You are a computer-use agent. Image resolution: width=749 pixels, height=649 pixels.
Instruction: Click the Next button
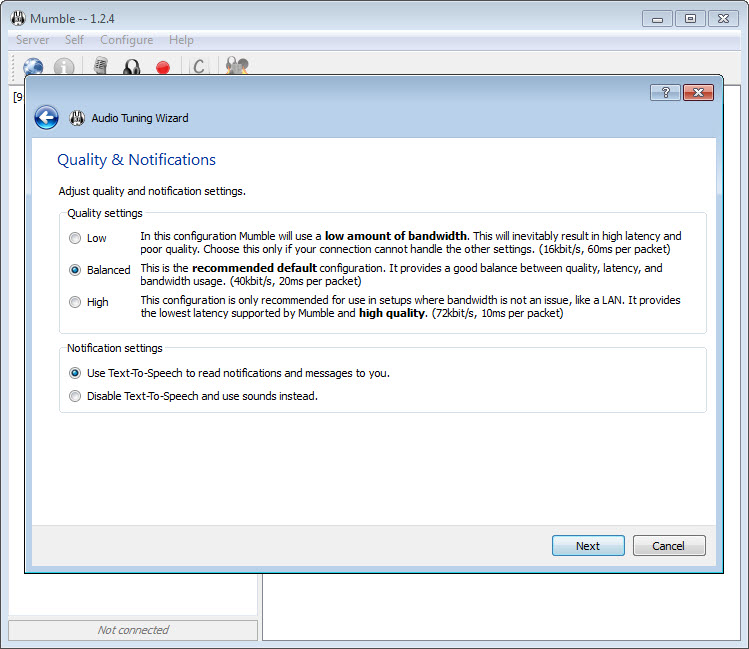tap(588, 545)
